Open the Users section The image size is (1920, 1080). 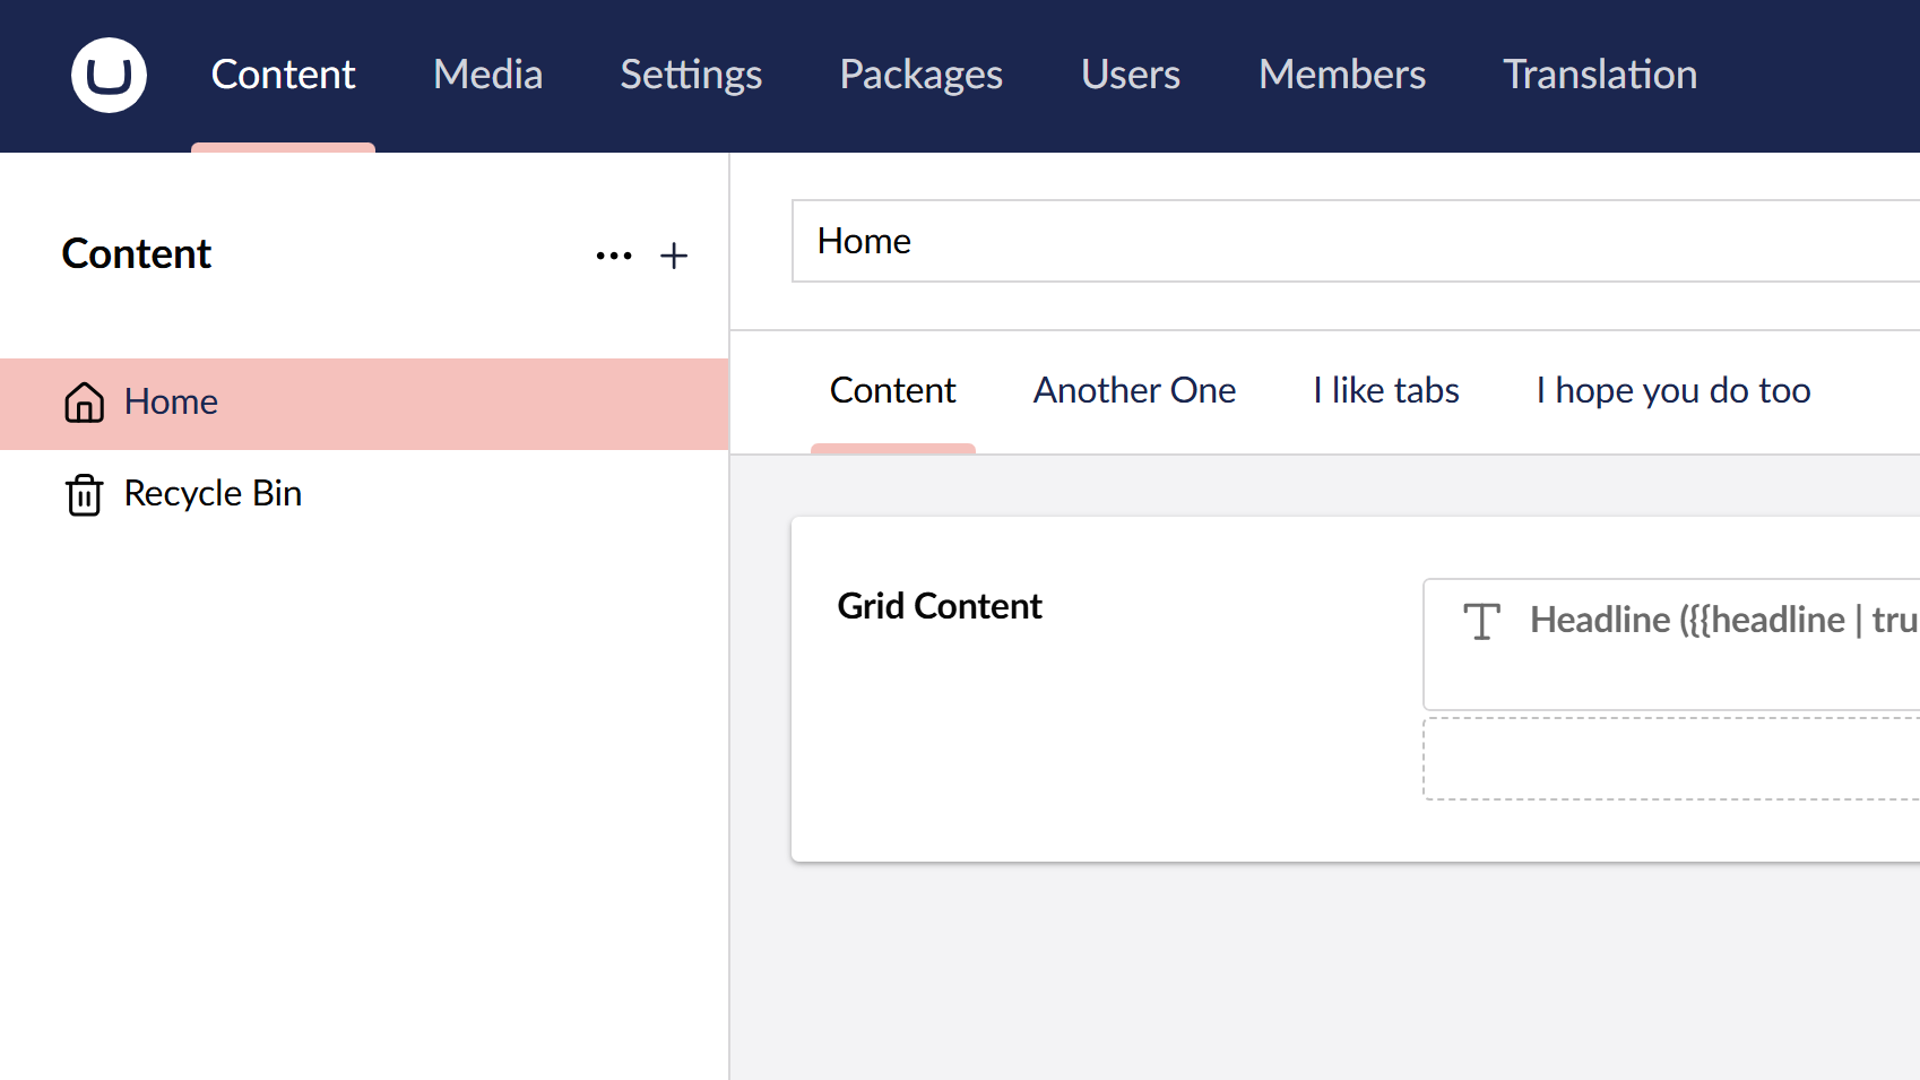click(x=1130, y=75)
